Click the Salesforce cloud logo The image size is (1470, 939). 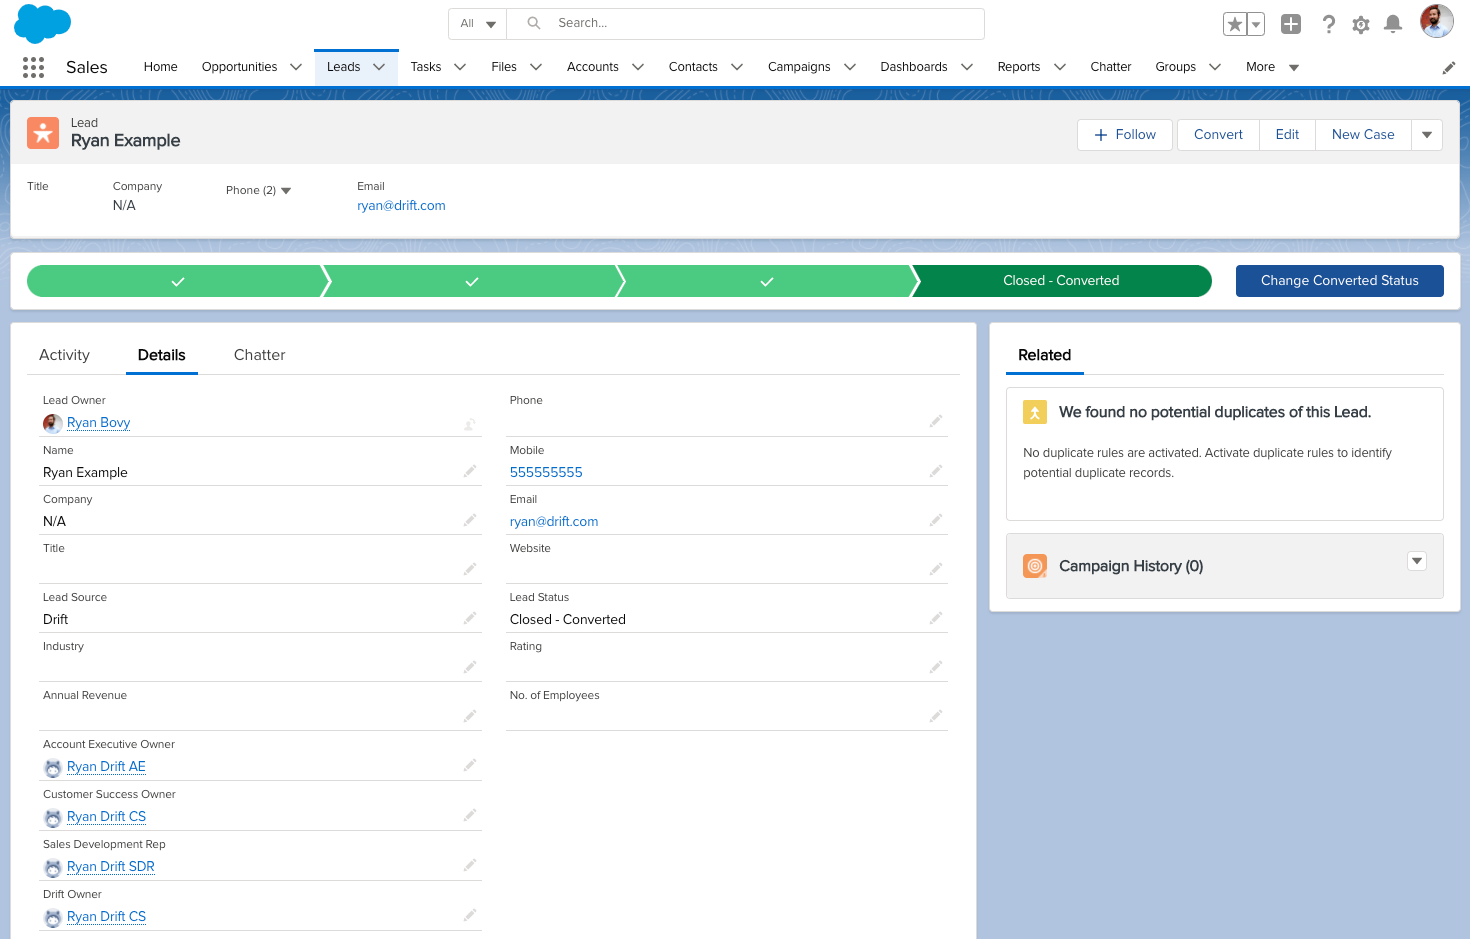pos(42,23)
